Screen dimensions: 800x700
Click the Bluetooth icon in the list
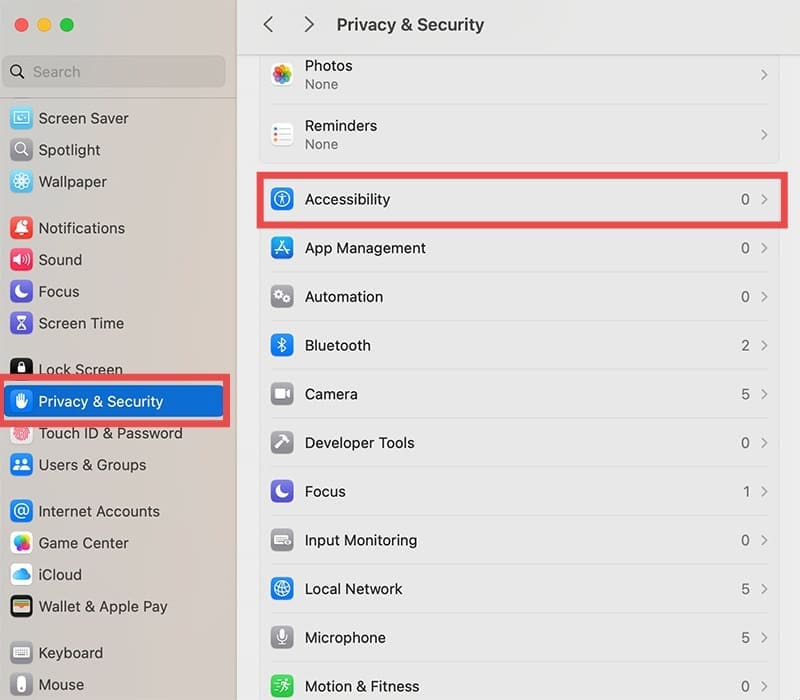[x=282, y=345]
